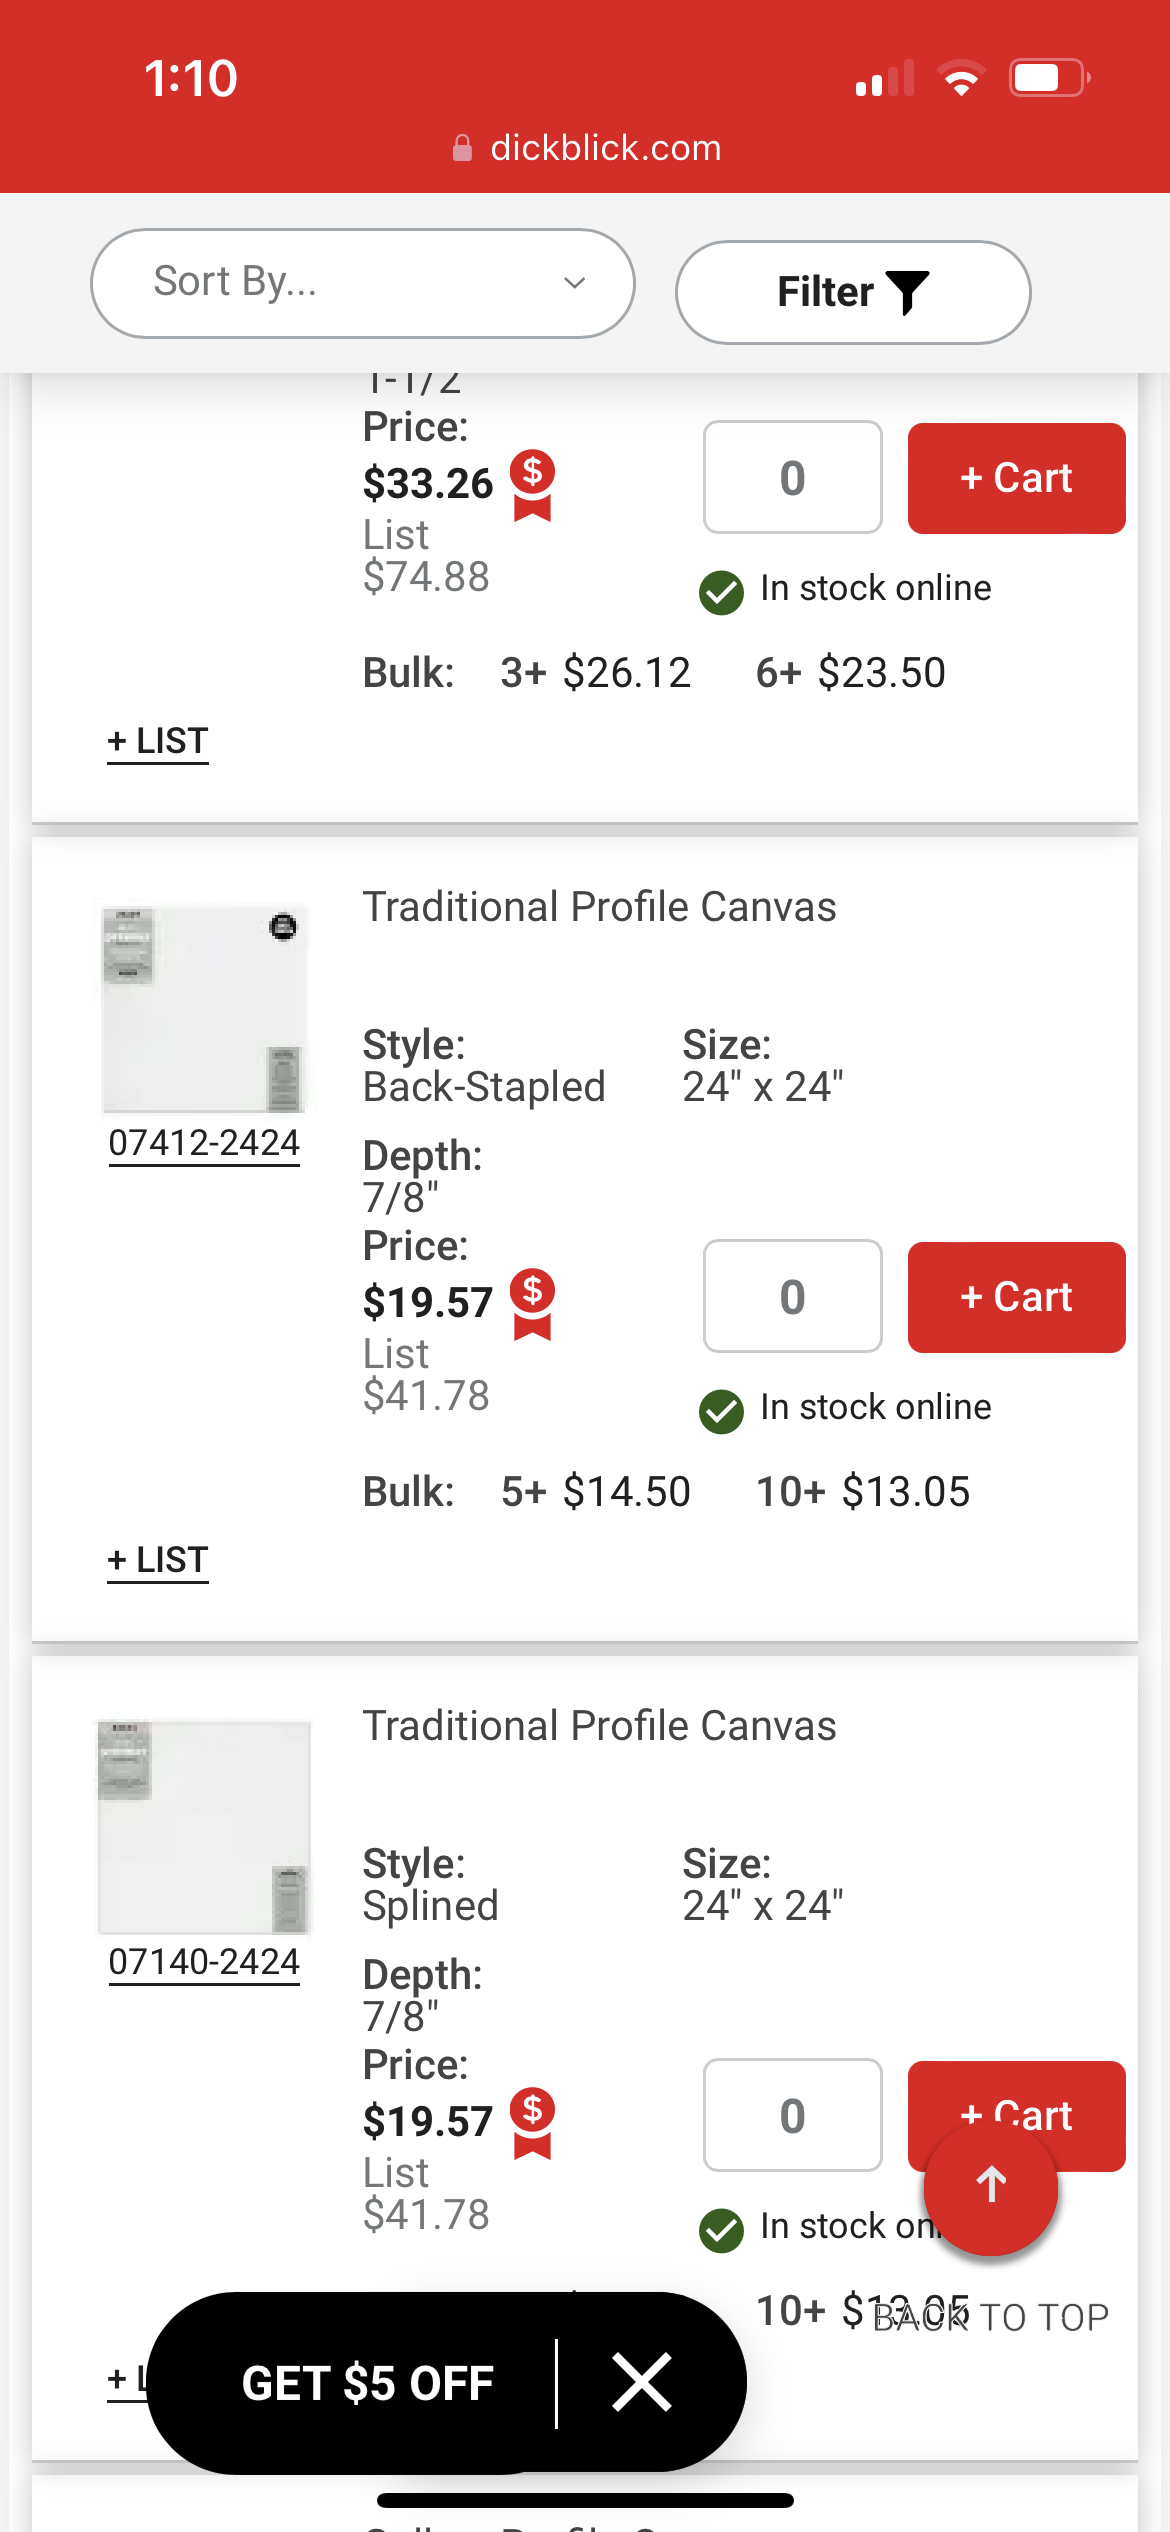Claim the GET $5 OFF offer
The image size is (1170, 2532).
pyautogui.click(x=367, y=2383)
